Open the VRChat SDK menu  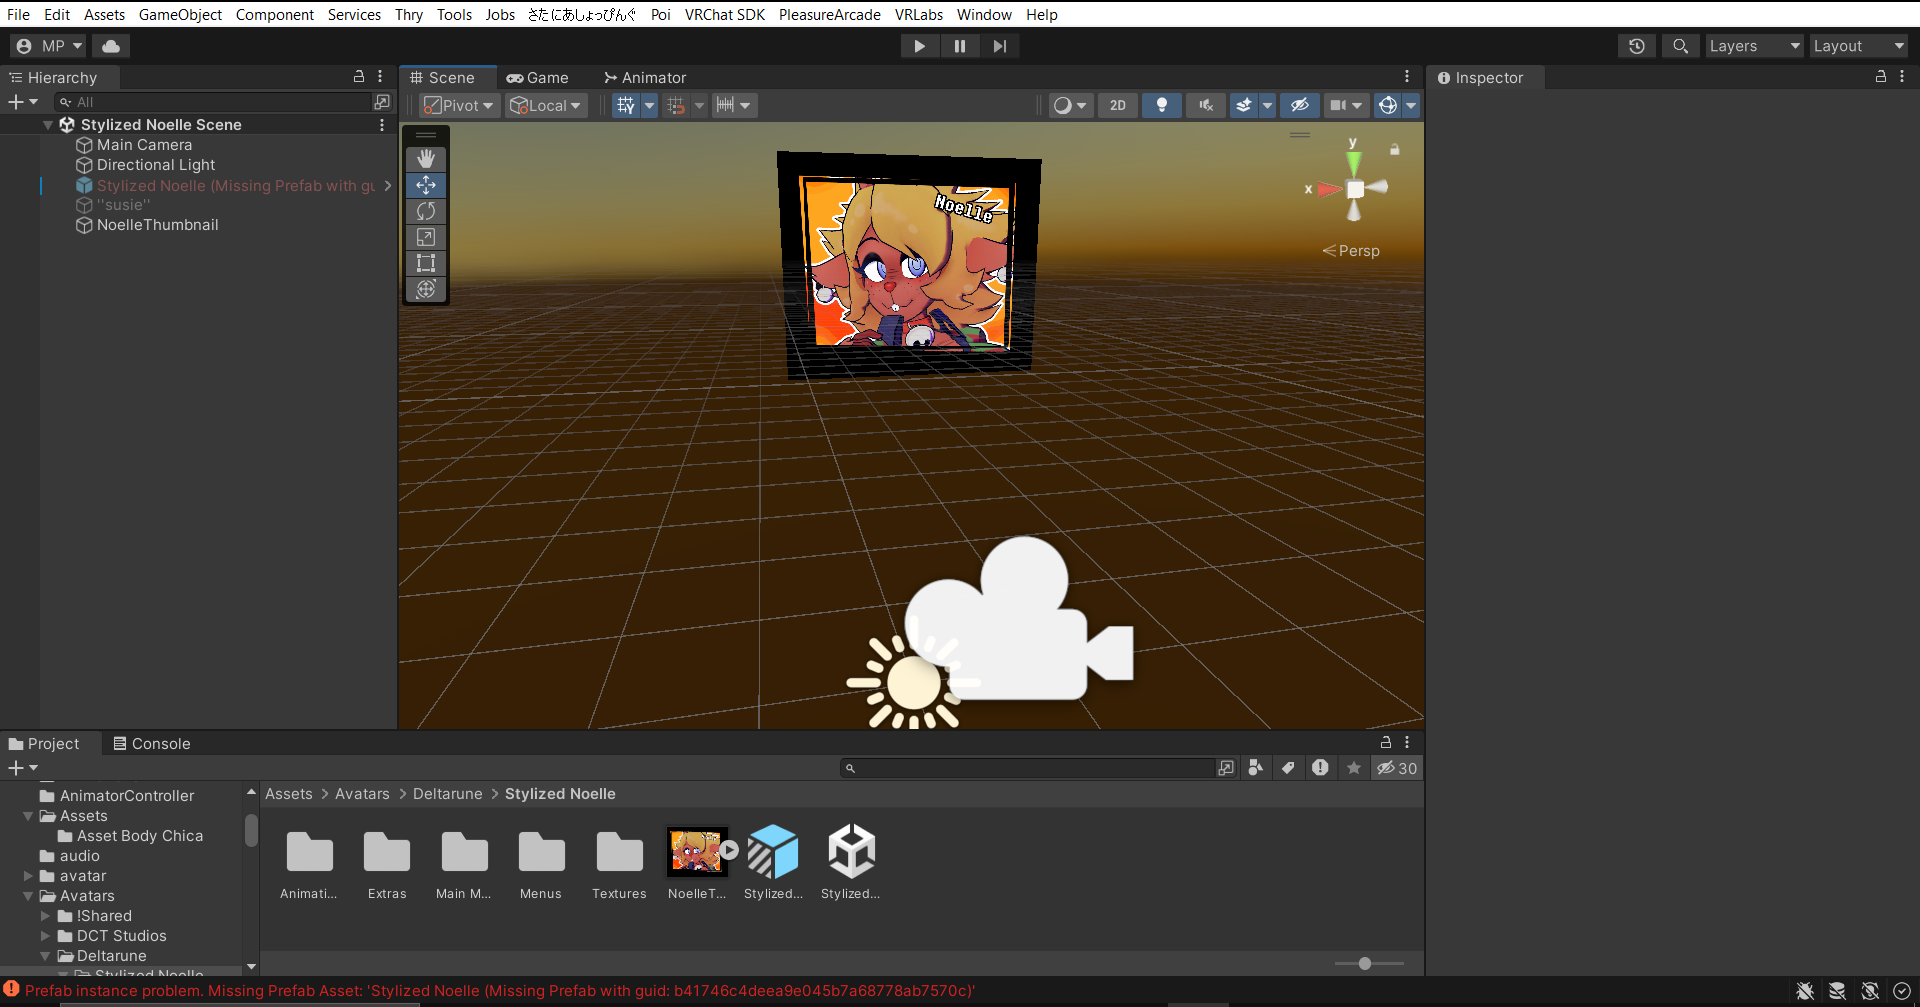pyautogui.click(x=725, y=14)
